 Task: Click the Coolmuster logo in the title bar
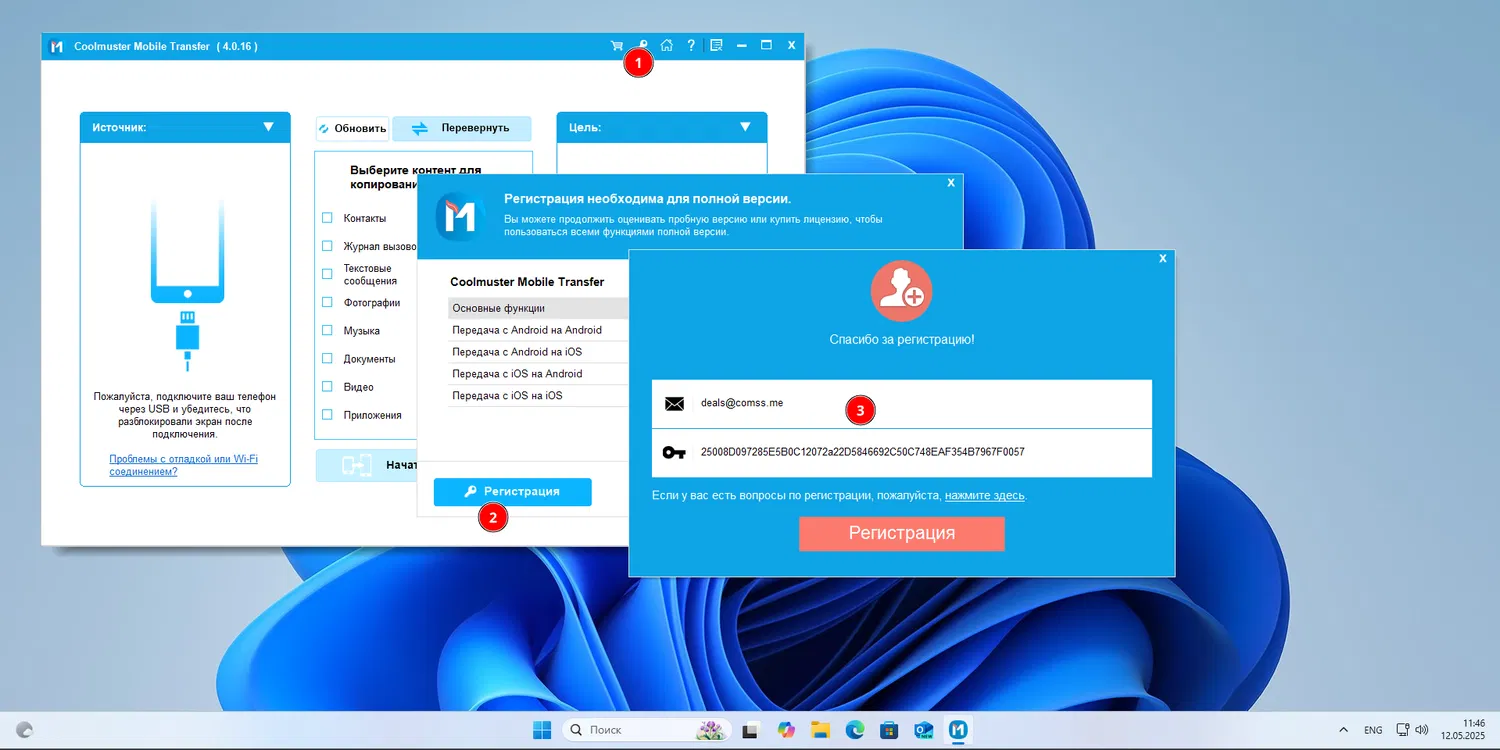(x=57, y=46)
